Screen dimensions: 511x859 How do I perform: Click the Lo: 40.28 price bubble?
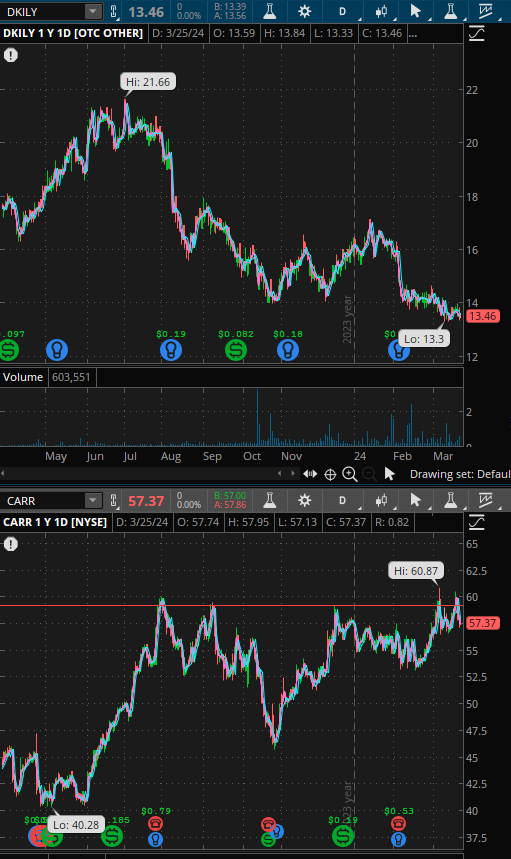[76, 824]
